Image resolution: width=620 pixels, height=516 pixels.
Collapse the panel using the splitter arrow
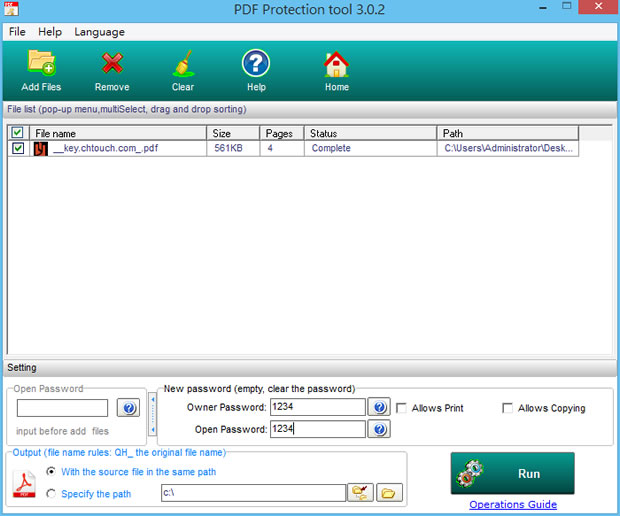click(x=153, y=414)
